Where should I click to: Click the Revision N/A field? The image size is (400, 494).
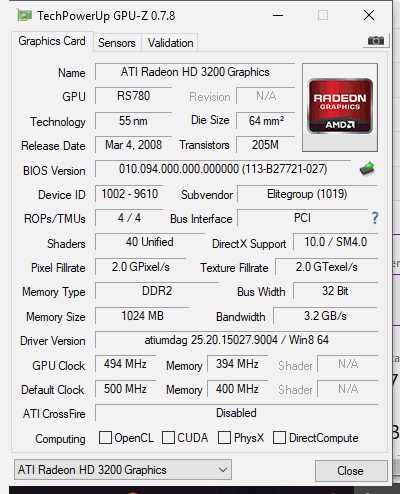point(266,96)
